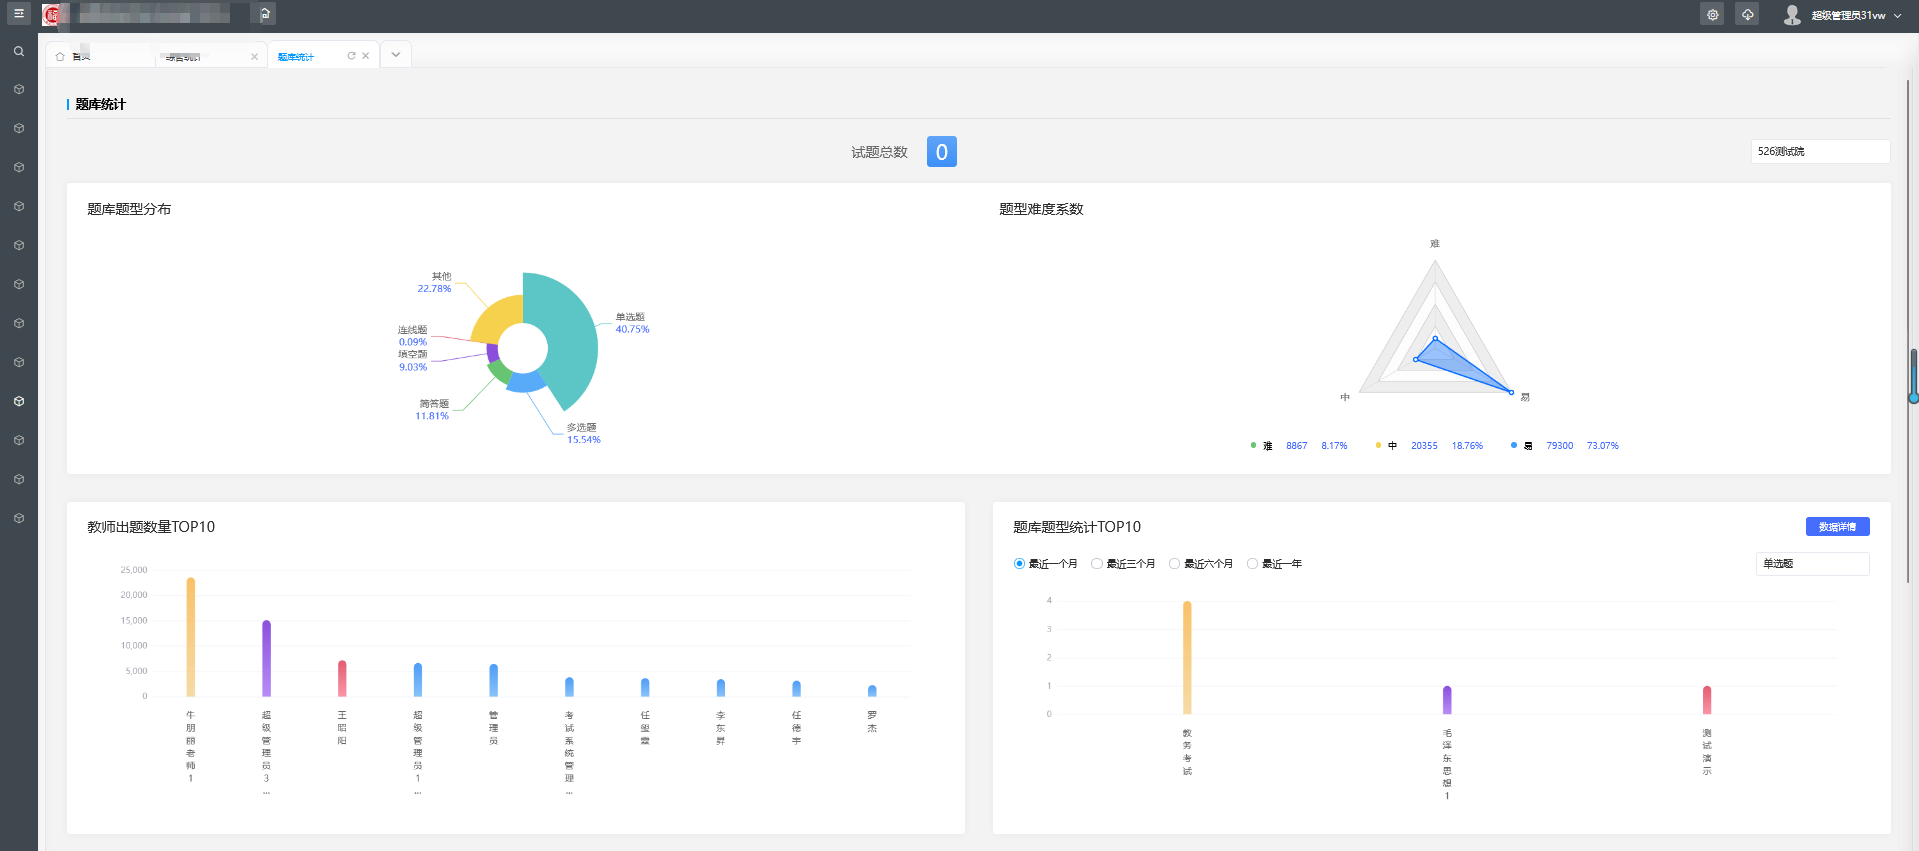
Task: Refresh the 题库统计 tab
Action: pos(351,56)
